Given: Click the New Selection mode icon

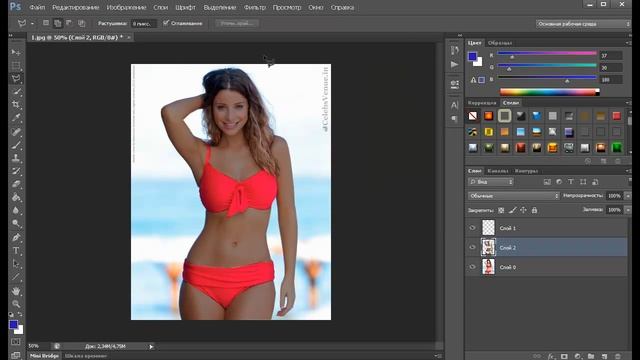Looking at the screenshot, I should [46, 23].
